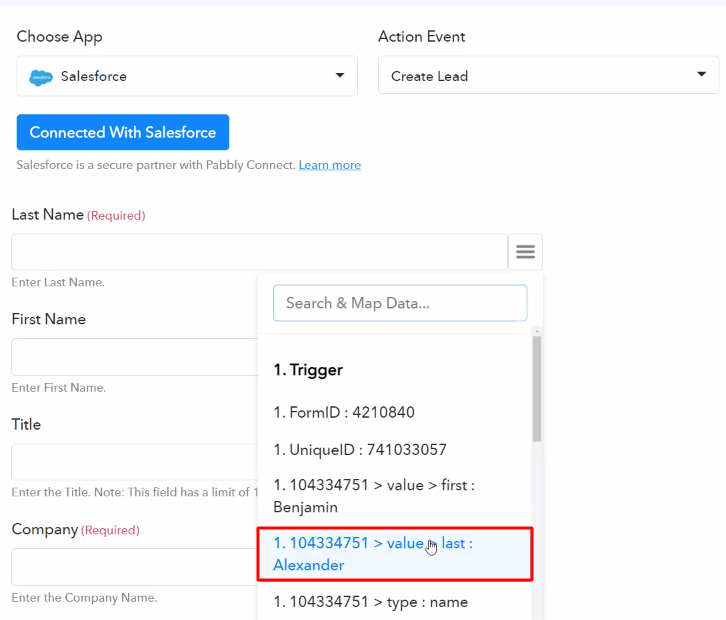This screenshot has width=726, height=620.
Task: Click the mapping list scrollbar thumb
Action: tap(537, 389)
